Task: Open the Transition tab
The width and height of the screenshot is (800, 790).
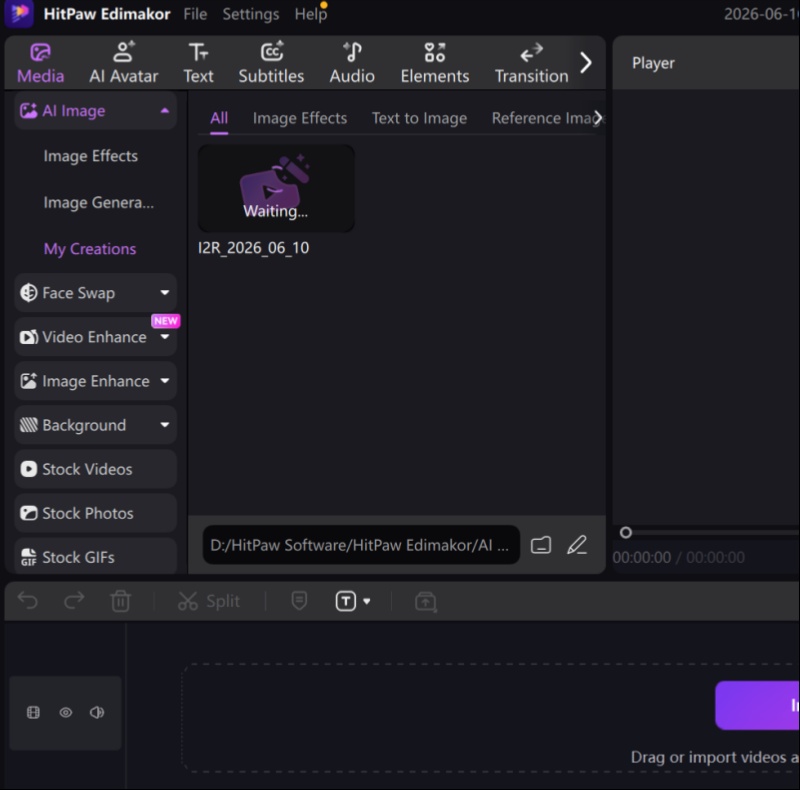Action: (x=531, y=63)
